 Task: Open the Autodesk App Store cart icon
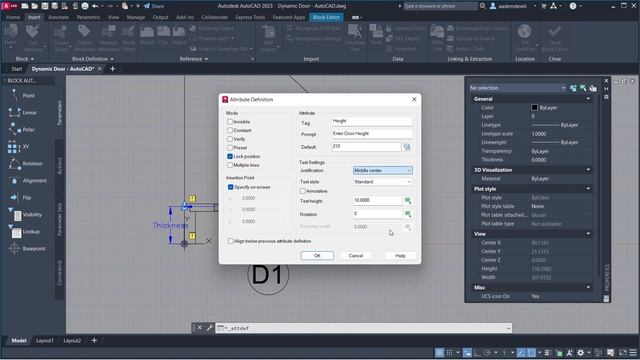tap(544, 6)
